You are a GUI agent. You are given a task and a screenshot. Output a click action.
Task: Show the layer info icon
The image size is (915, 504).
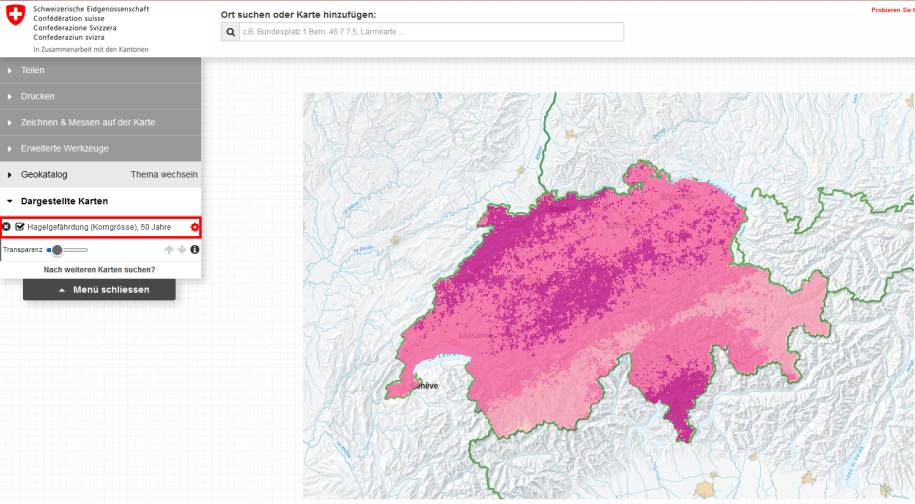[195, 250]
